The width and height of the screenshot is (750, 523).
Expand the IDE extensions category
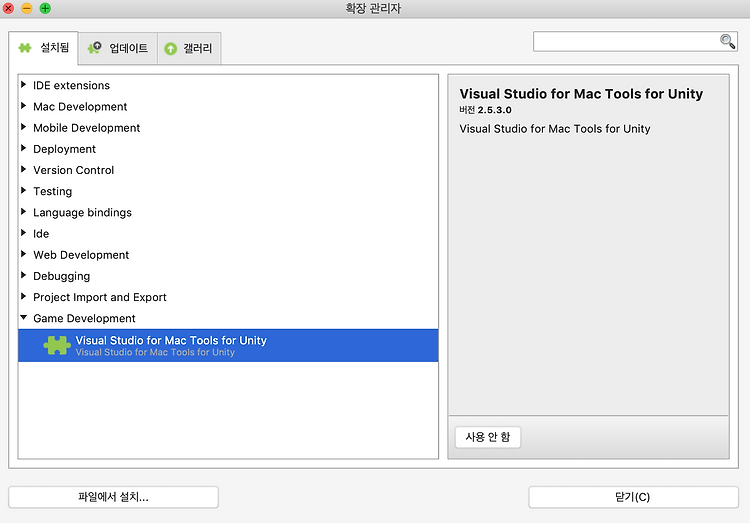[23, 85]
